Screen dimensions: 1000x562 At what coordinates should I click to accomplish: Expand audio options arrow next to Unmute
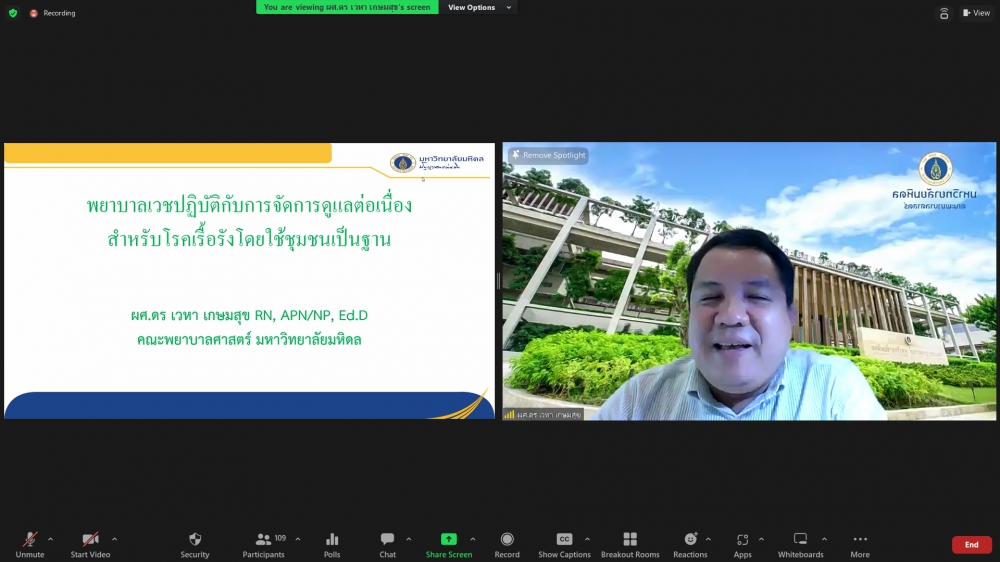click(51, 539)
